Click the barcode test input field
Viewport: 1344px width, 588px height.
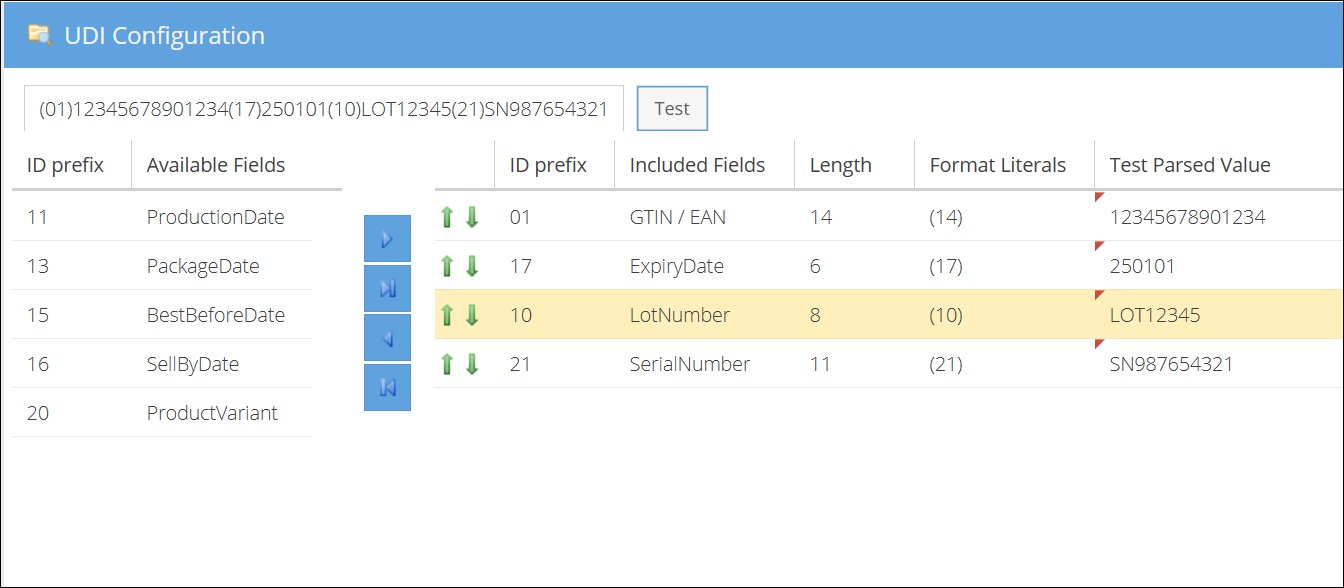pyautogui.click(x=325, y=108)
